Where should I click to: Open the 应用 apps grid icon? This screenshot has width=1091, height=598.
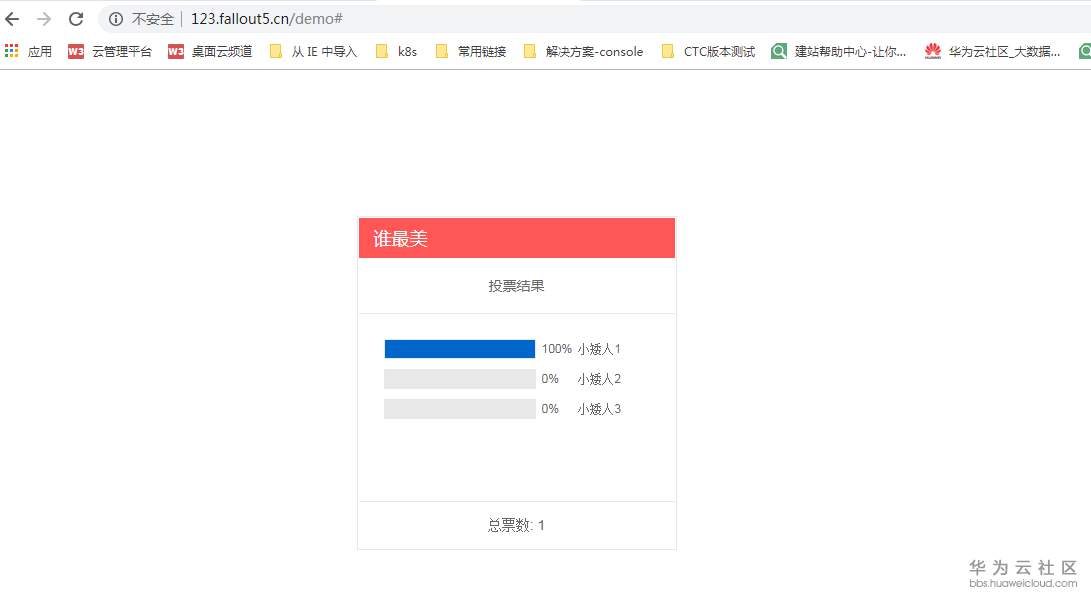click(x=12, y=51)
